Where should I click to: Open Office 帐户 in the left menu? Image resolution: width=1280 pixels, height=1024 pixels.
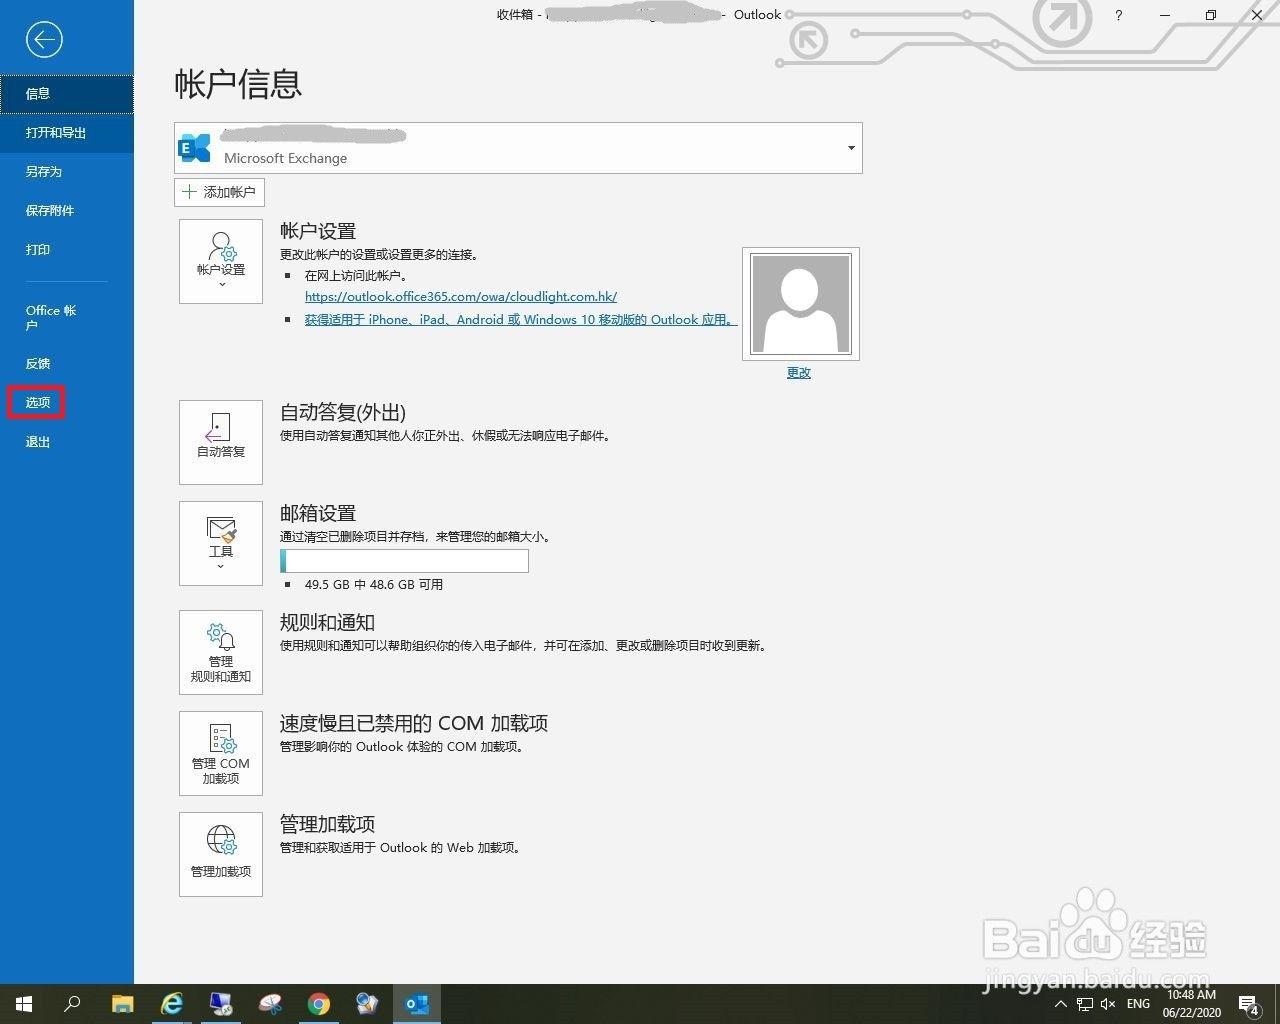(x=67, y=318)
